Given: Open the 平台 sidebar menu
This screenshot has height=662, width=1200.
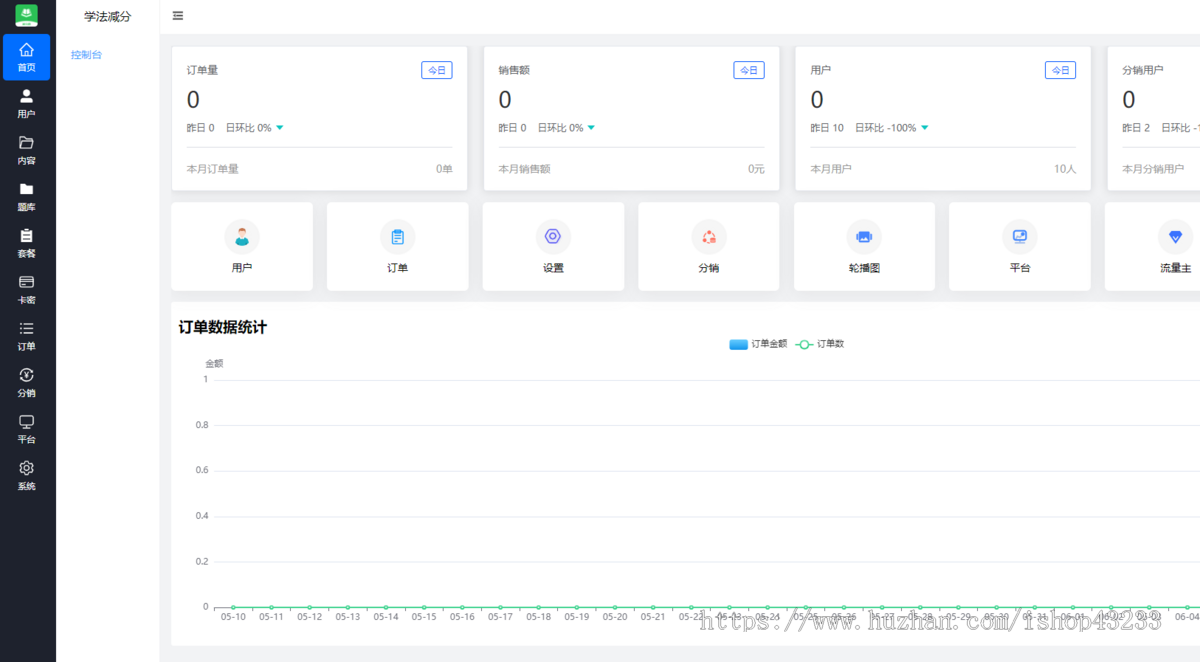Looking at the screenshot, I should (27, 429).
